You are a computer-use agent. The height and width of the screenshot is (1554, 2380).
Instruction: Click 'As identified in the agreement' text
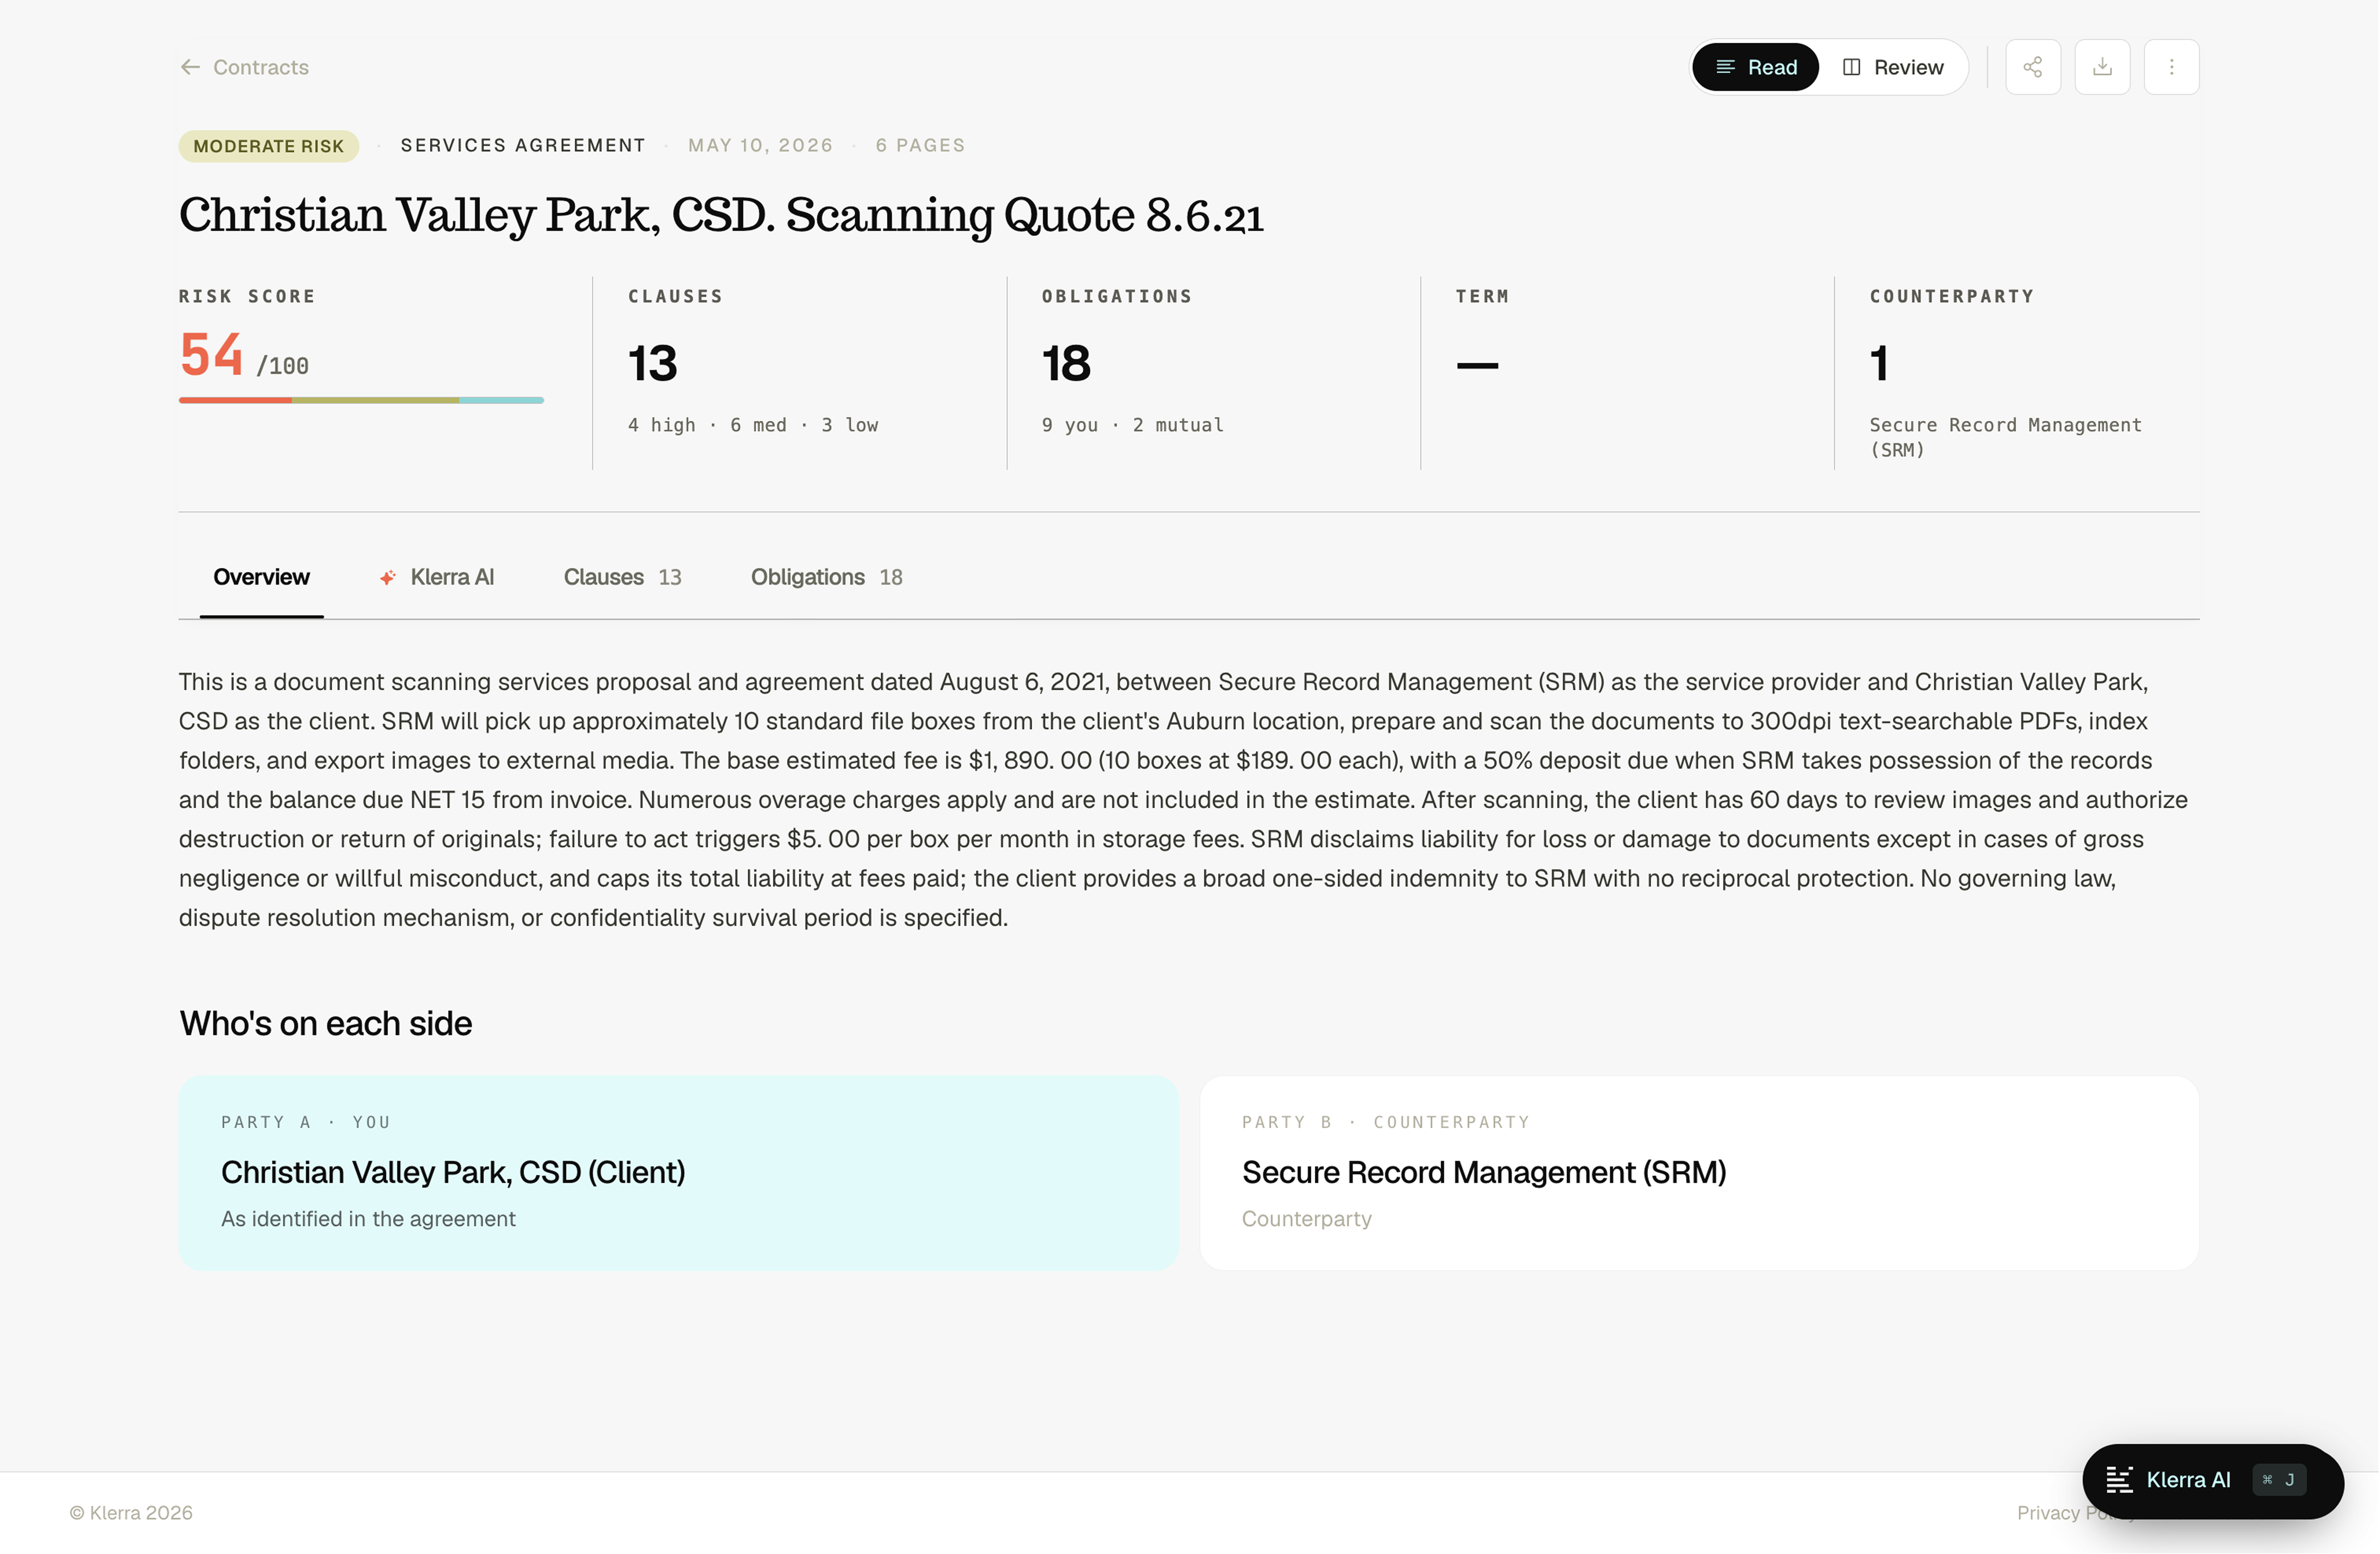[368, 1219]
